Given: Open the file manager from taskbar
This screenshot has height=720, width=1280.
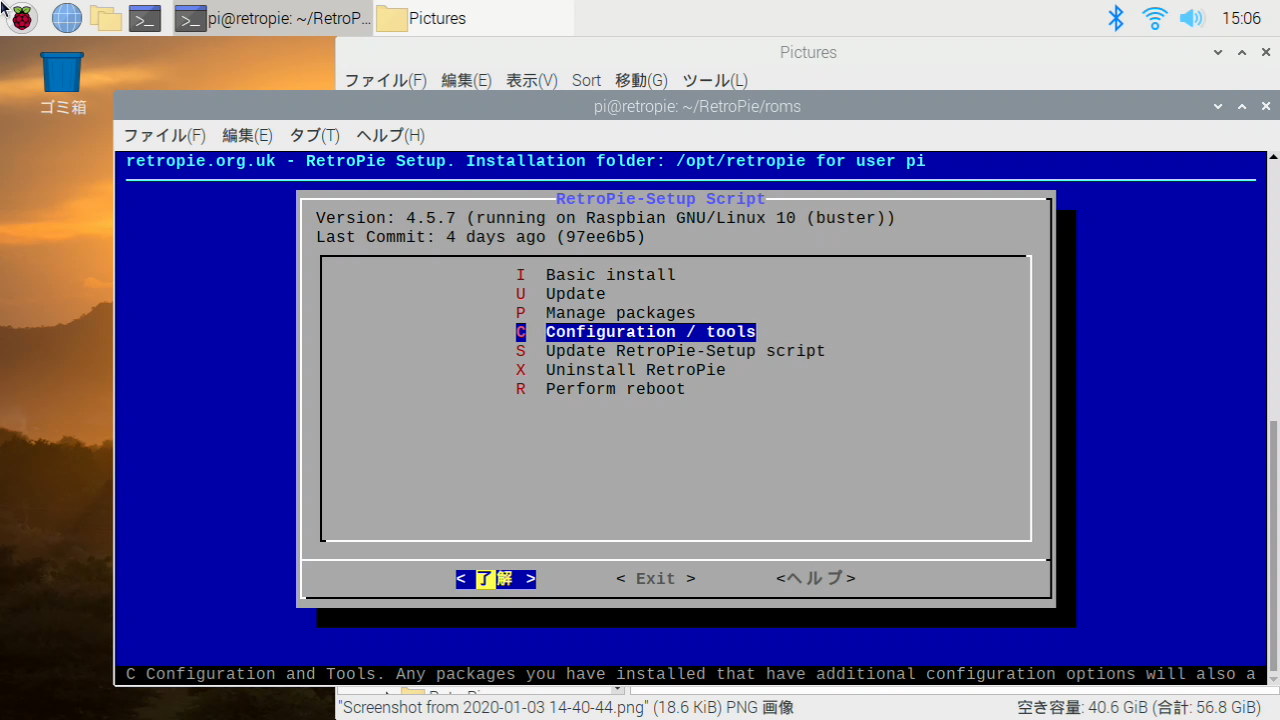Looking at the screenshot, I should (x=105, y=17).
